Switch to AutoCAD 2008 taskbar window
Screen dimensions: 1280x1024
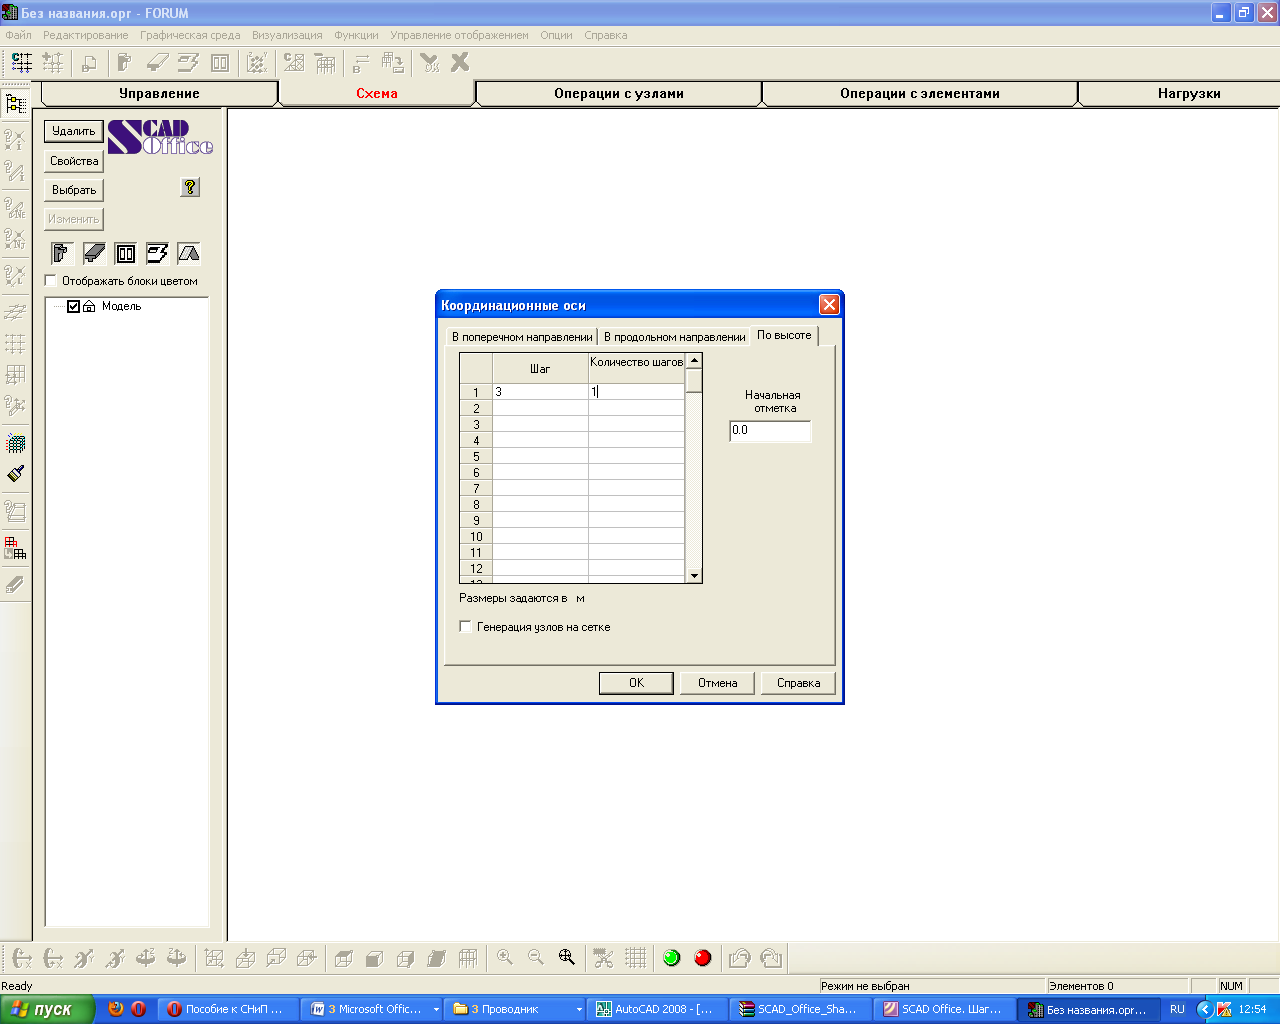(656, 1010)
